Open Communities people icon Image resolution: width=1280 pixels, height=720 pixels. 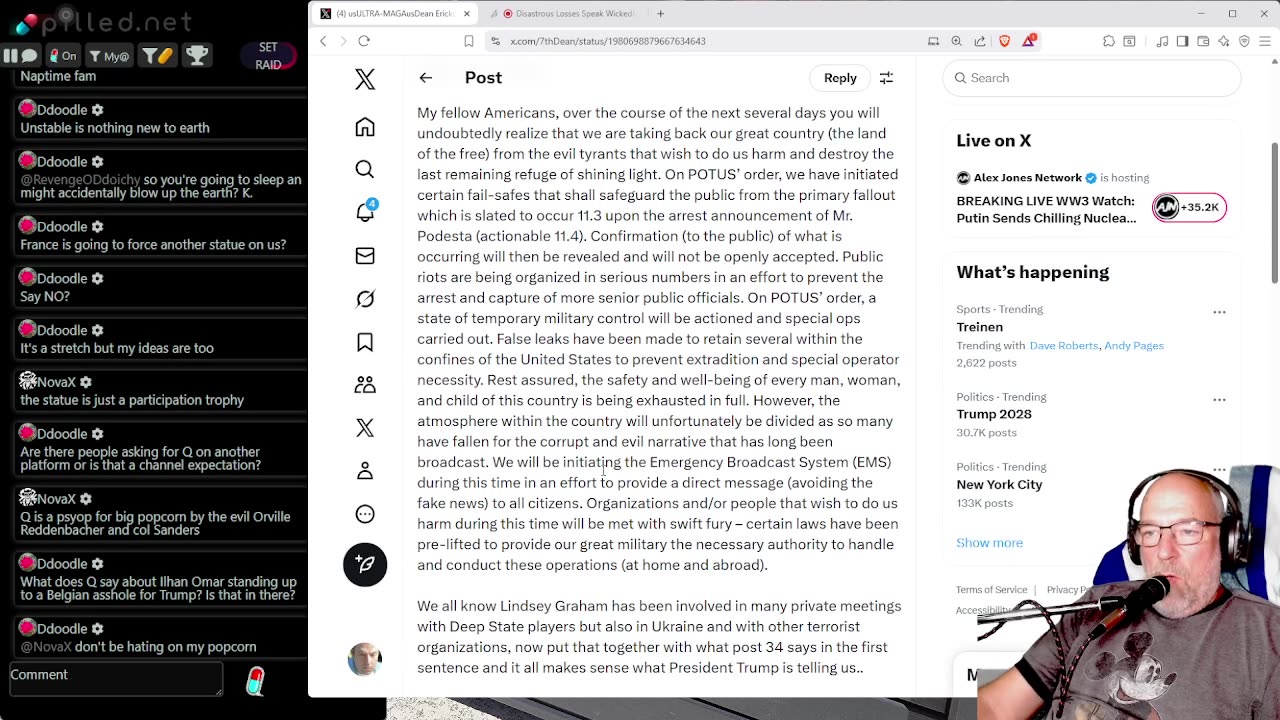[x=365, y=385]
